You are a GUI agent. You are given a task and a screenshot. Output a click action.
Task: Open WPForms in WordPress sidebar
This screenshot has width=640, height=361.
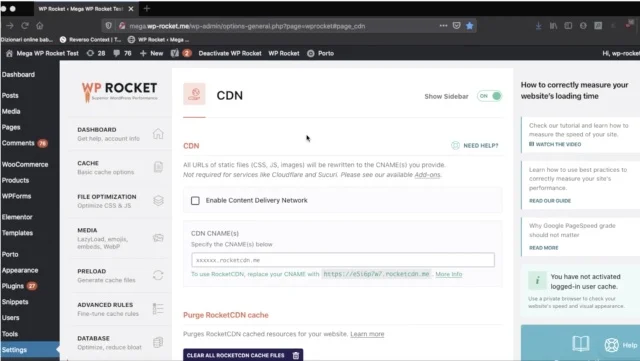point(16,196)
